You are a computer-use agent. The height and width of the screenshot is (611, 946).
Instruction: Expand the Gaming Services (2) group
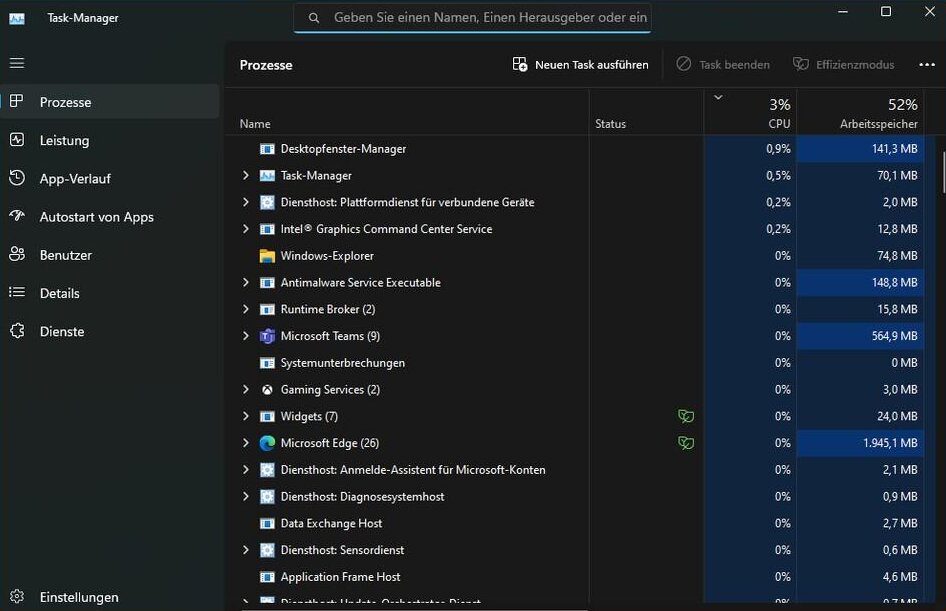coord(246,390)
